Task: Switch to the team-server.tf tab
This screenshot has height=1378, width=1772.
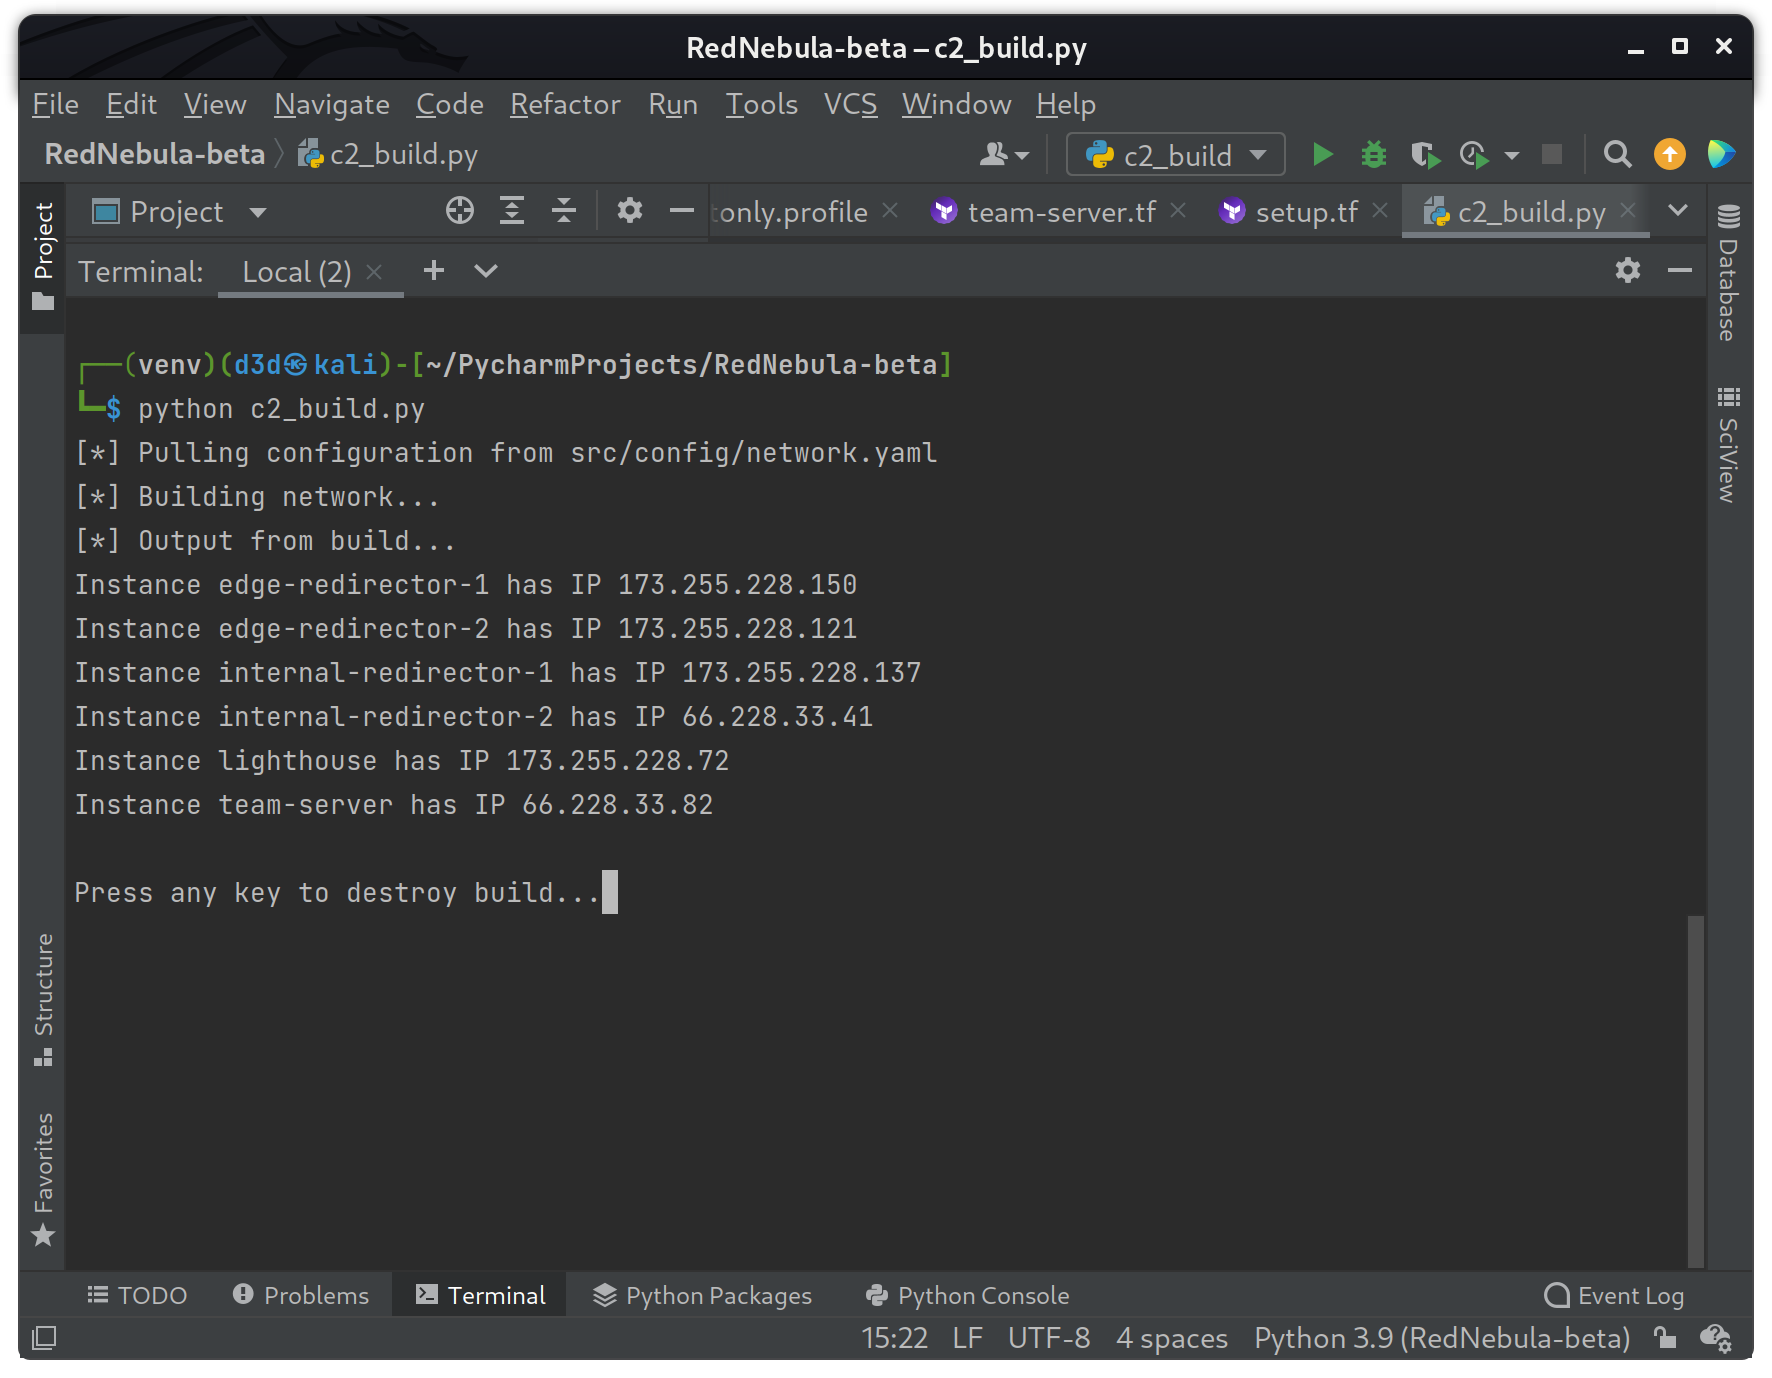Action: 1061,211
